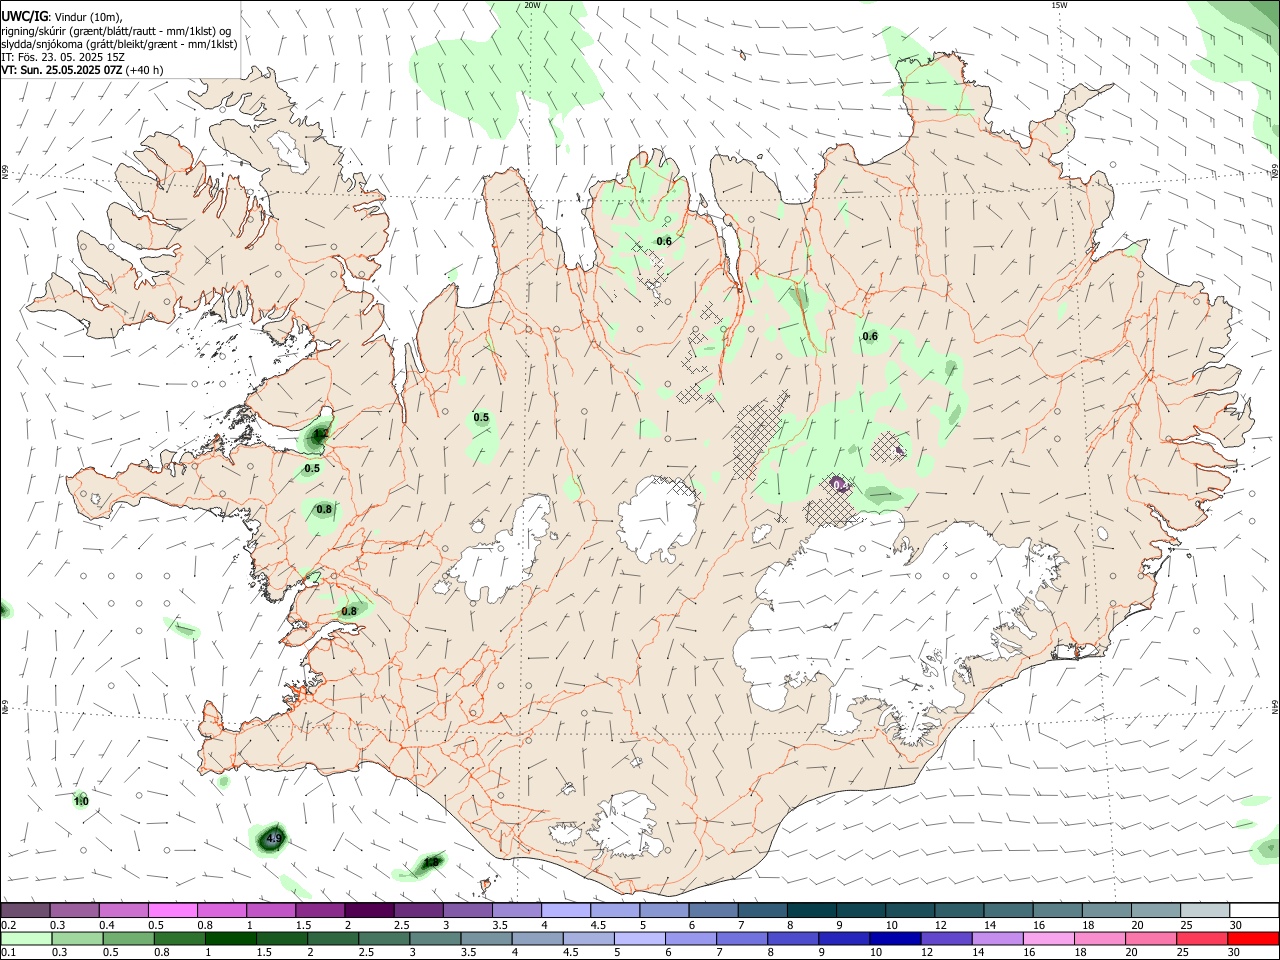Click the '1.0' precipitation value over the sea
Viewport: 1280px width, 960px height.
point(81,801)
